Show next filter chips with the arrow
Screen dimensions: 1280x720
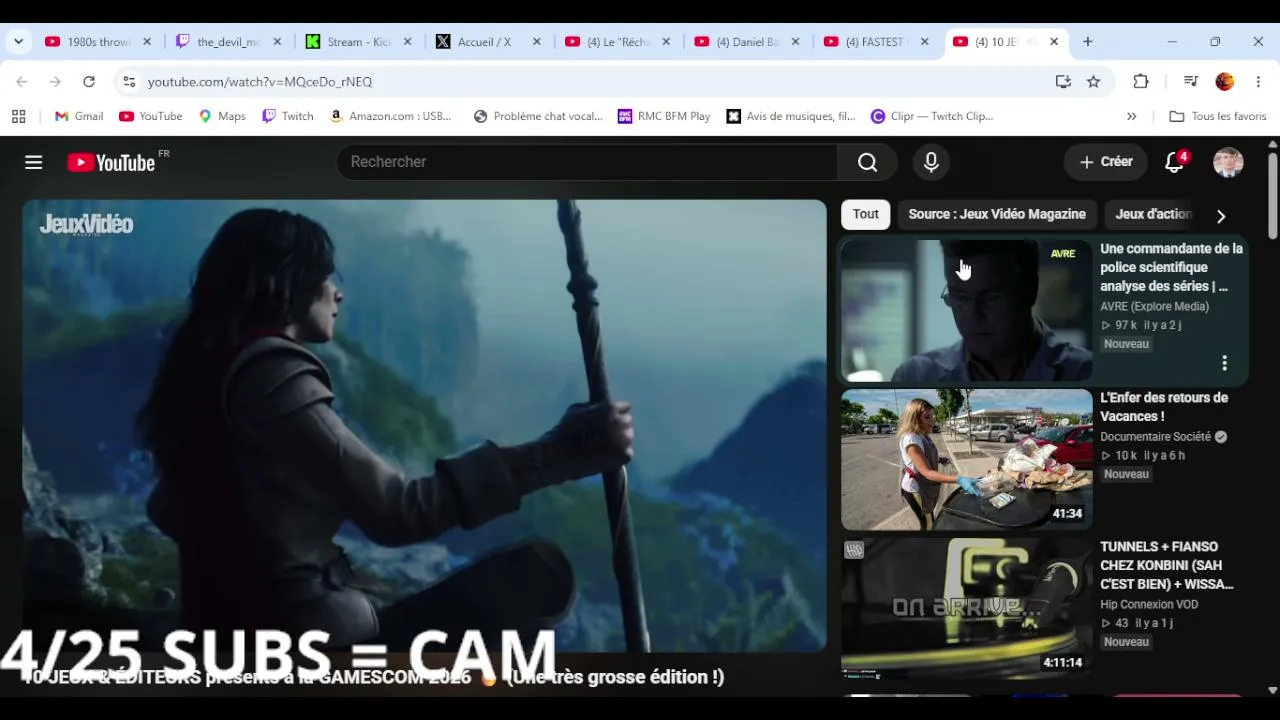click(1220, 215)
